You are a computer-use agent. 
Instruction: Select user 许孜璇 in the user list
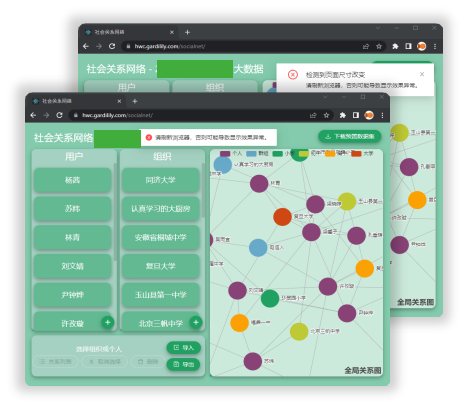point(72,321)
